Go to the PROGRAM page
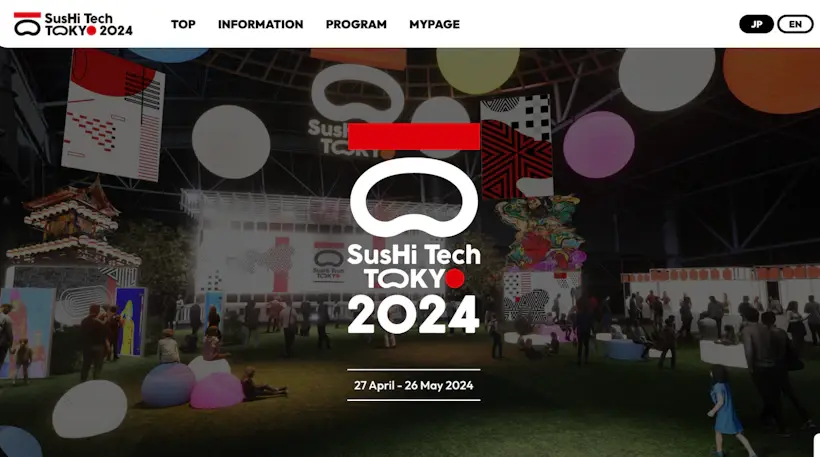This screenshot has height=457, width=820. (x=356, y=24)
